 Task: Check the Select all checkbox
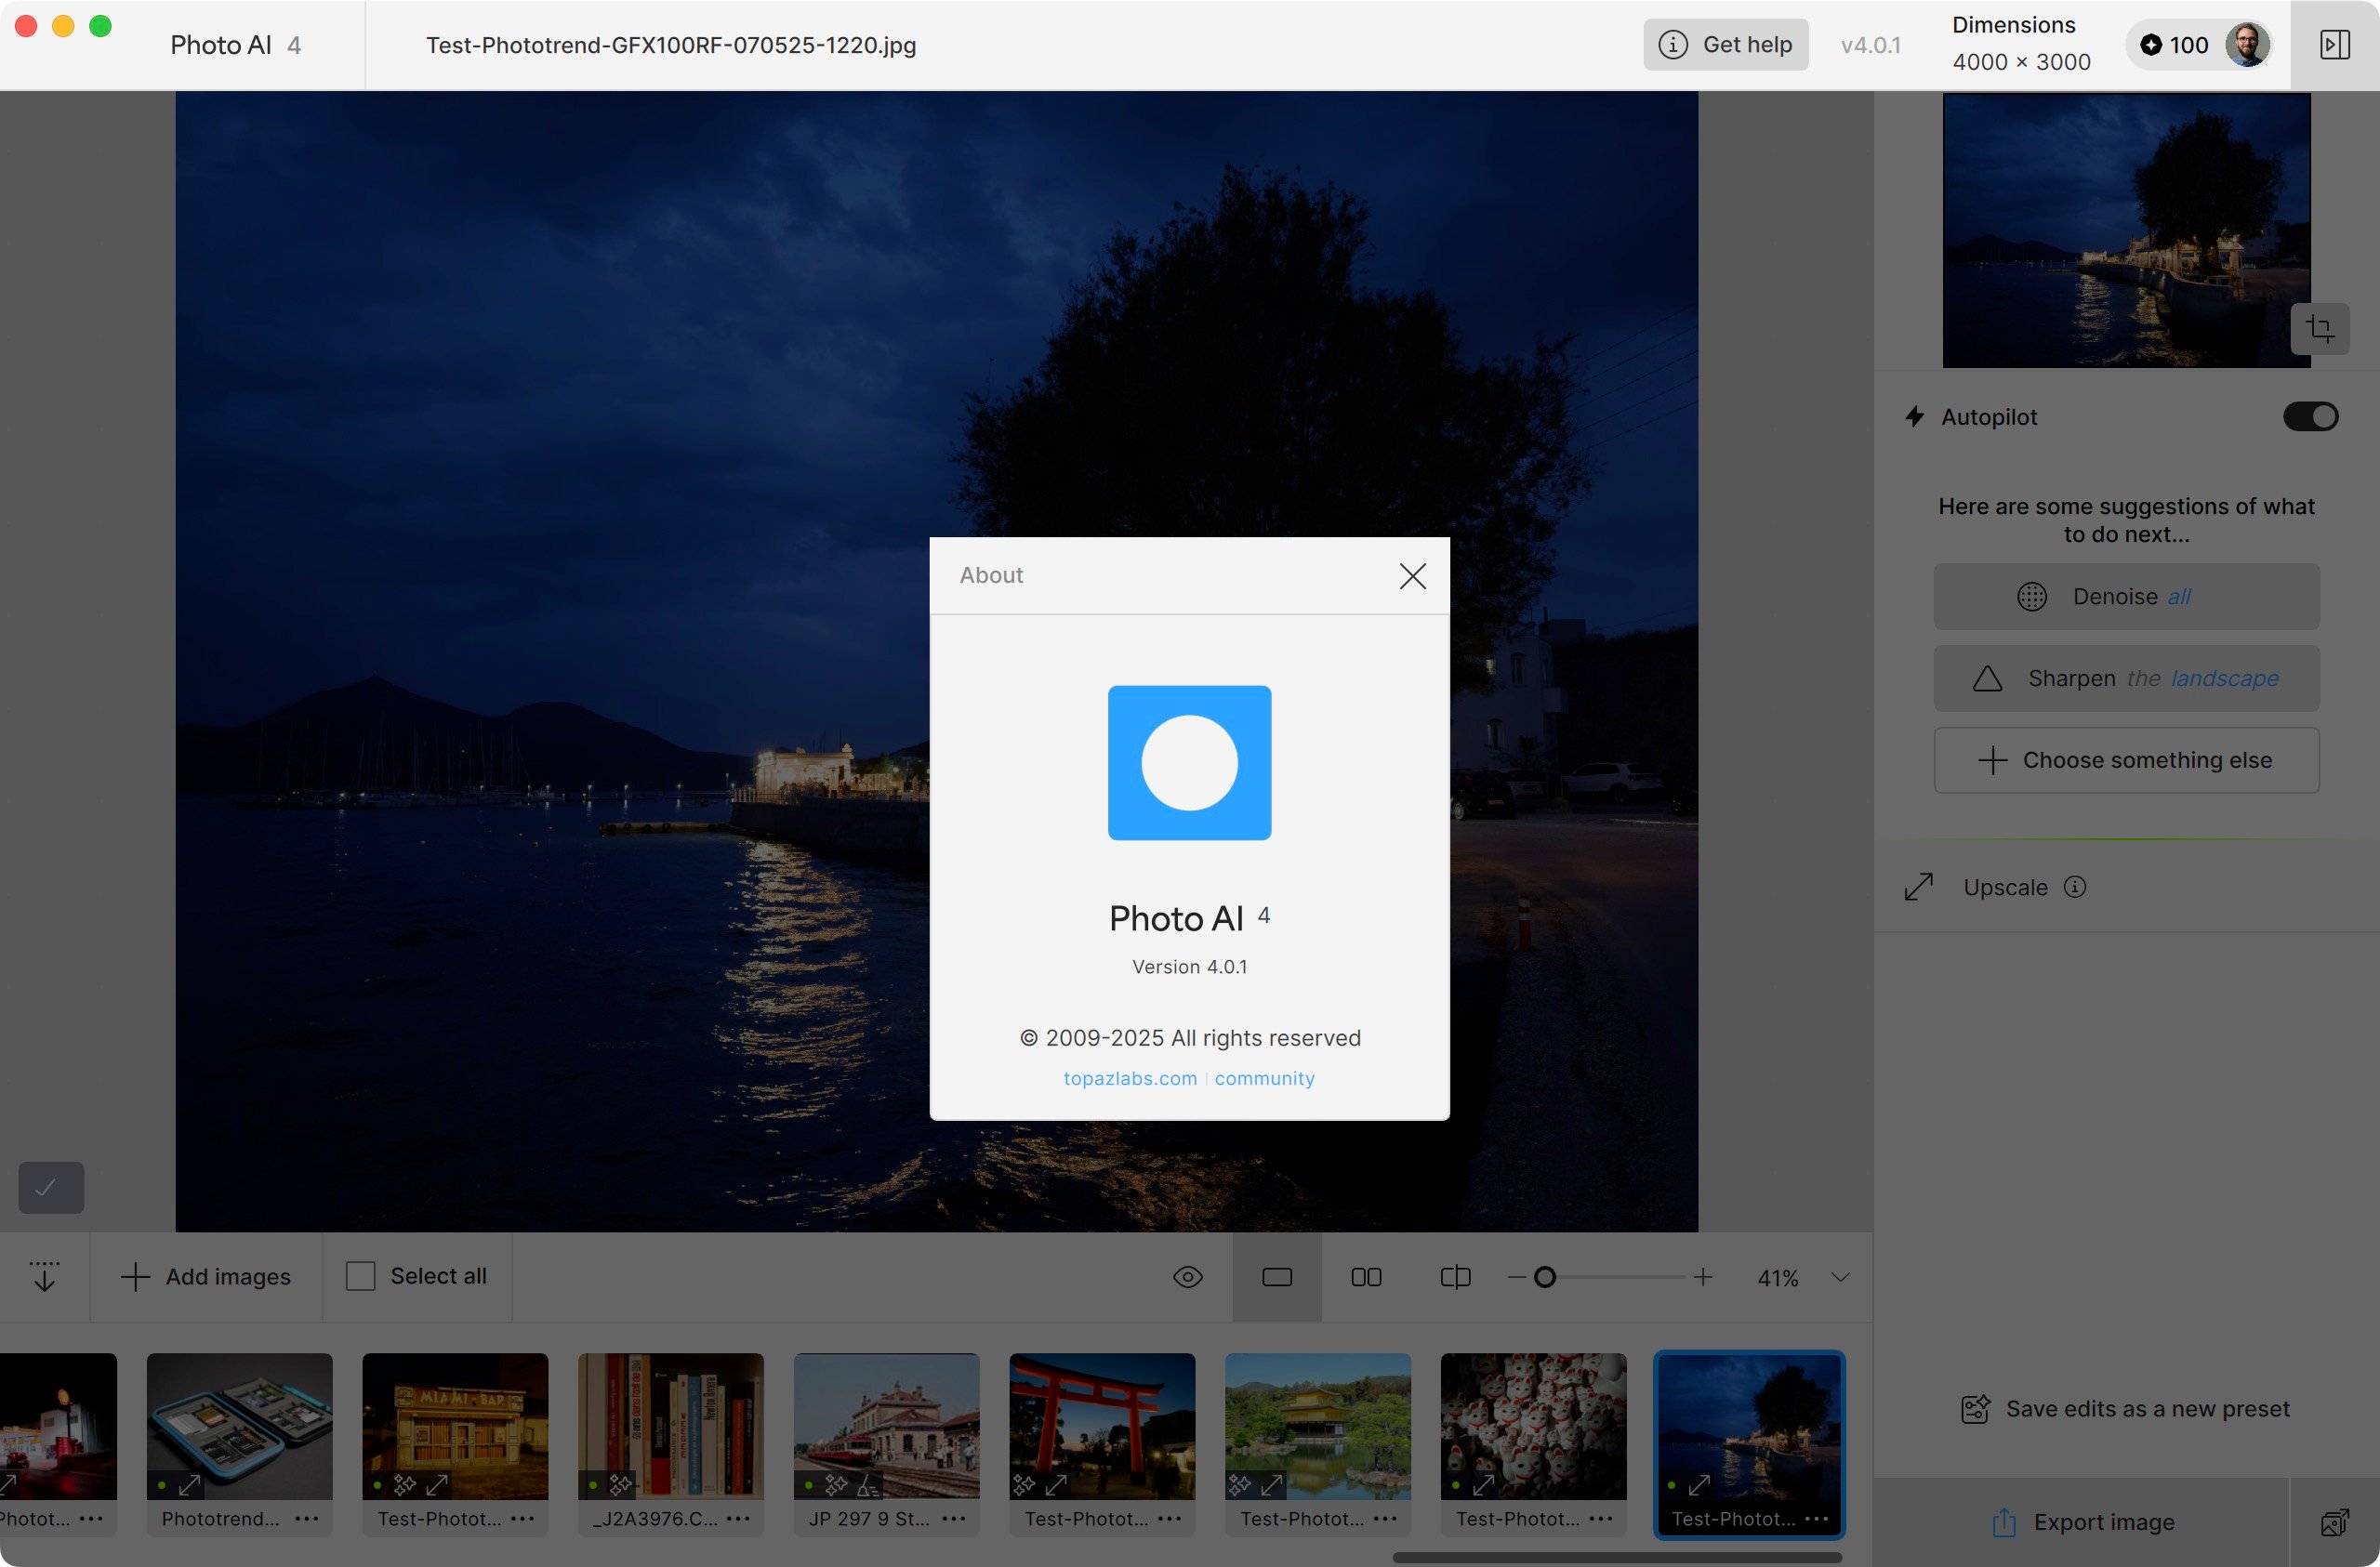pos(360,1276)
